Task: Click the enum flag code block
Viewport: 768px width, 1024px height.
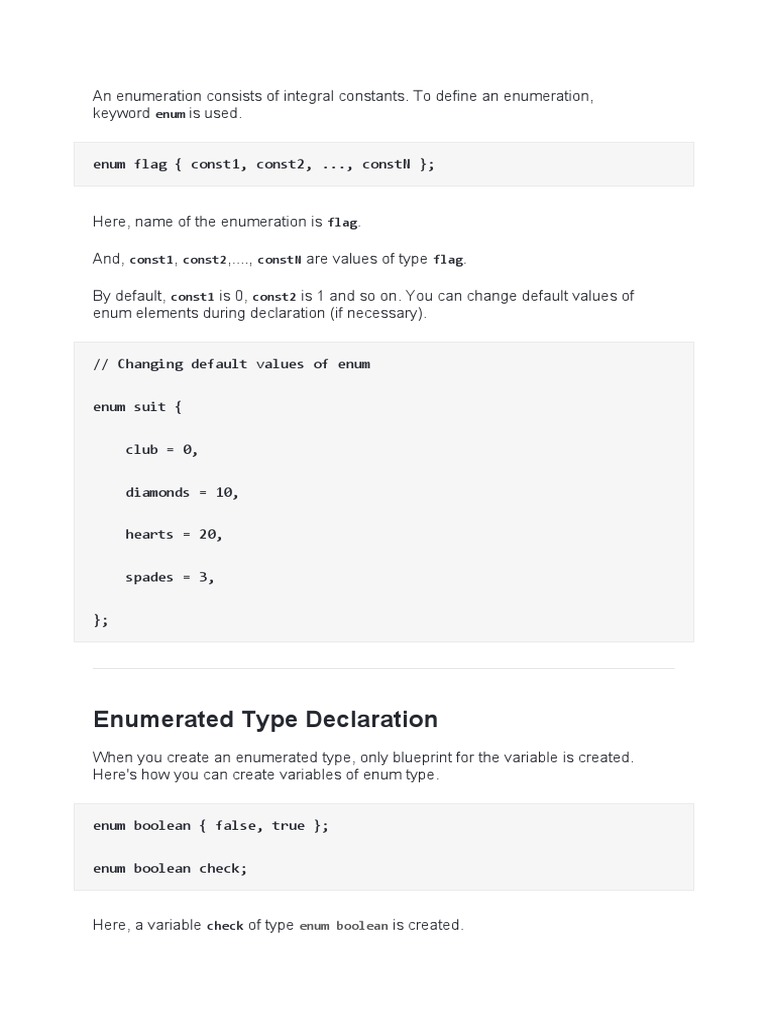Action: [264, 164]
